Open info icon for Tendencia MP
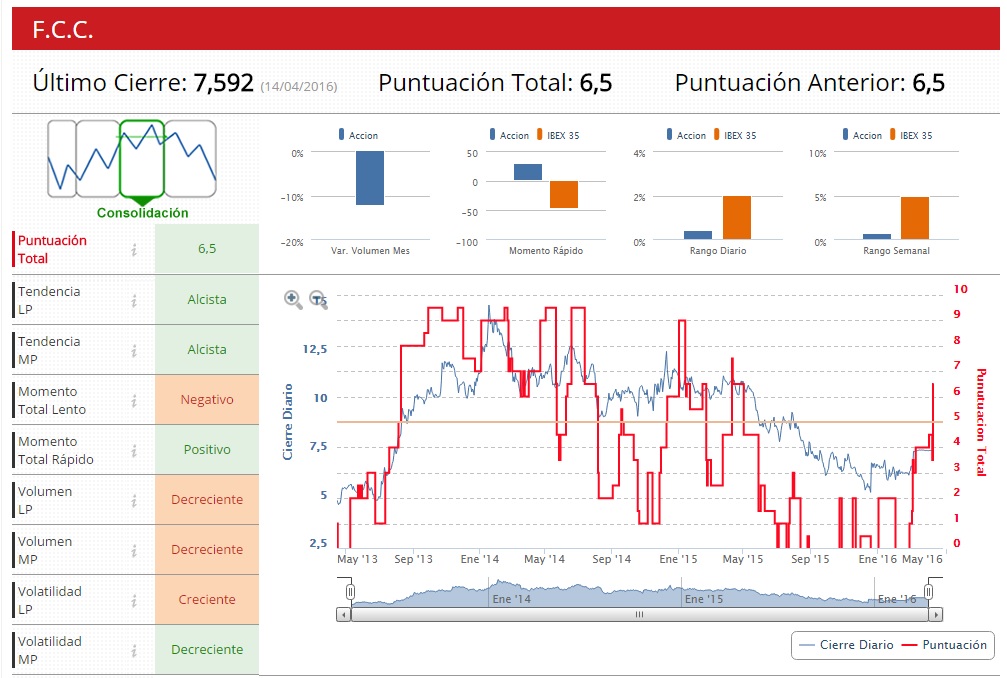1007x678 pixels. pos(134,351)
